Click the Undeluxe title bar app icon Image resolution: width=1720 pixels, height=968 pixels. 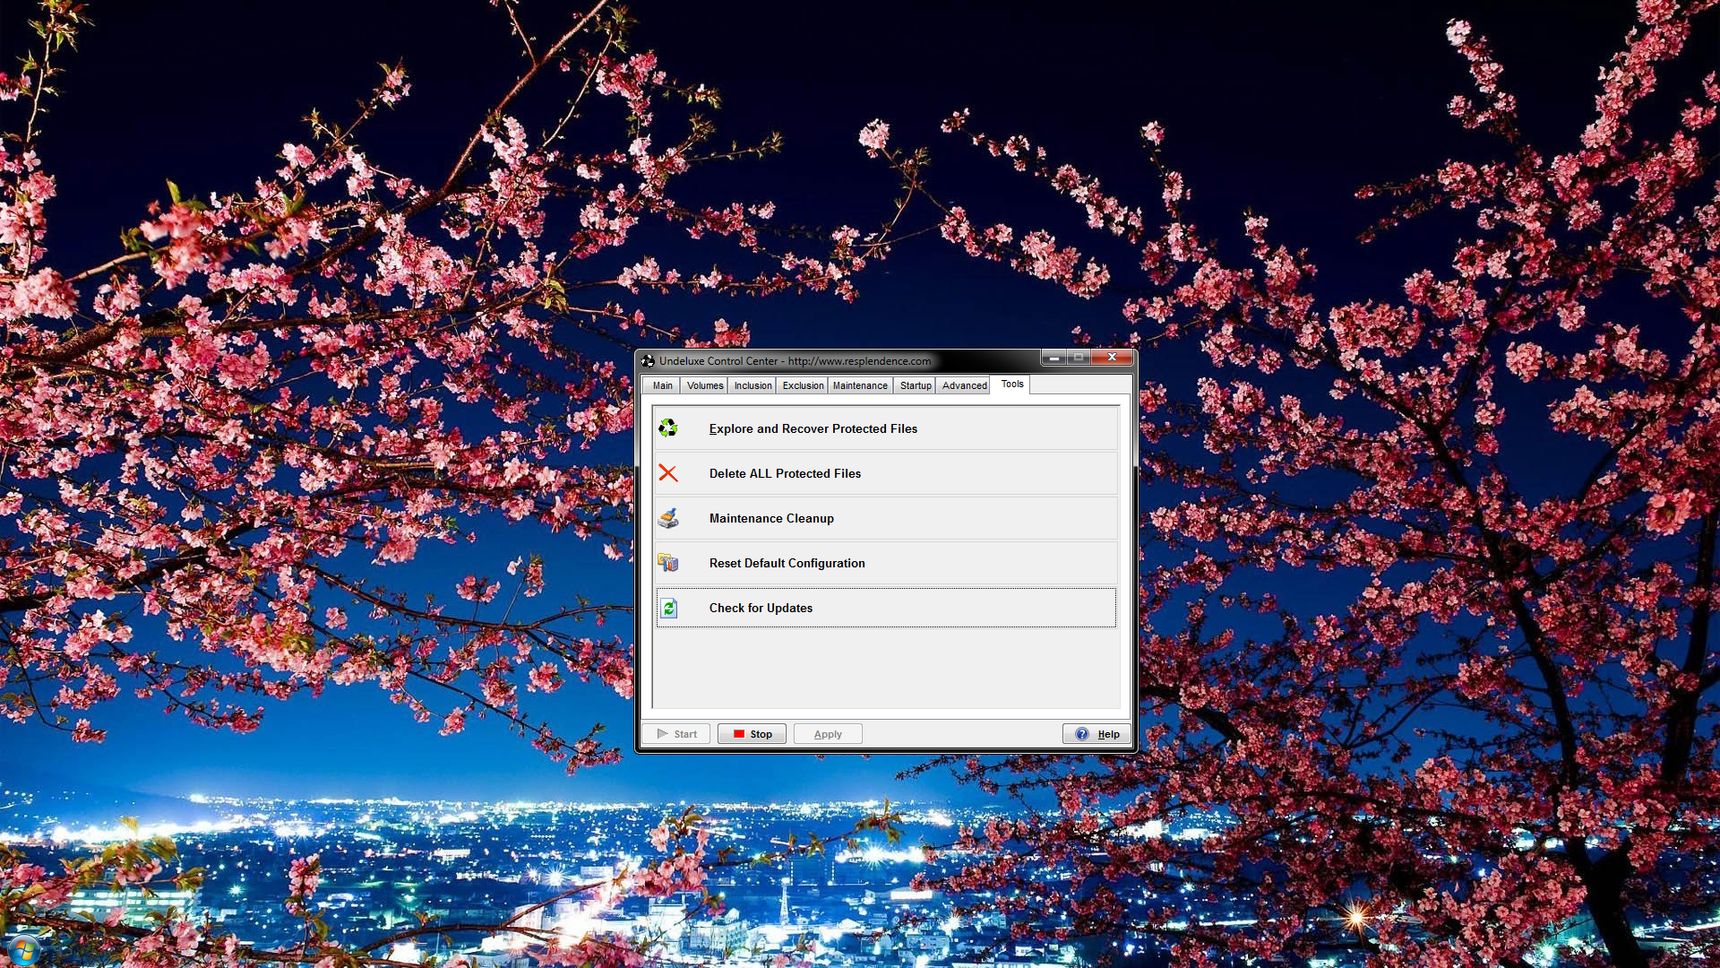[648, 361]
